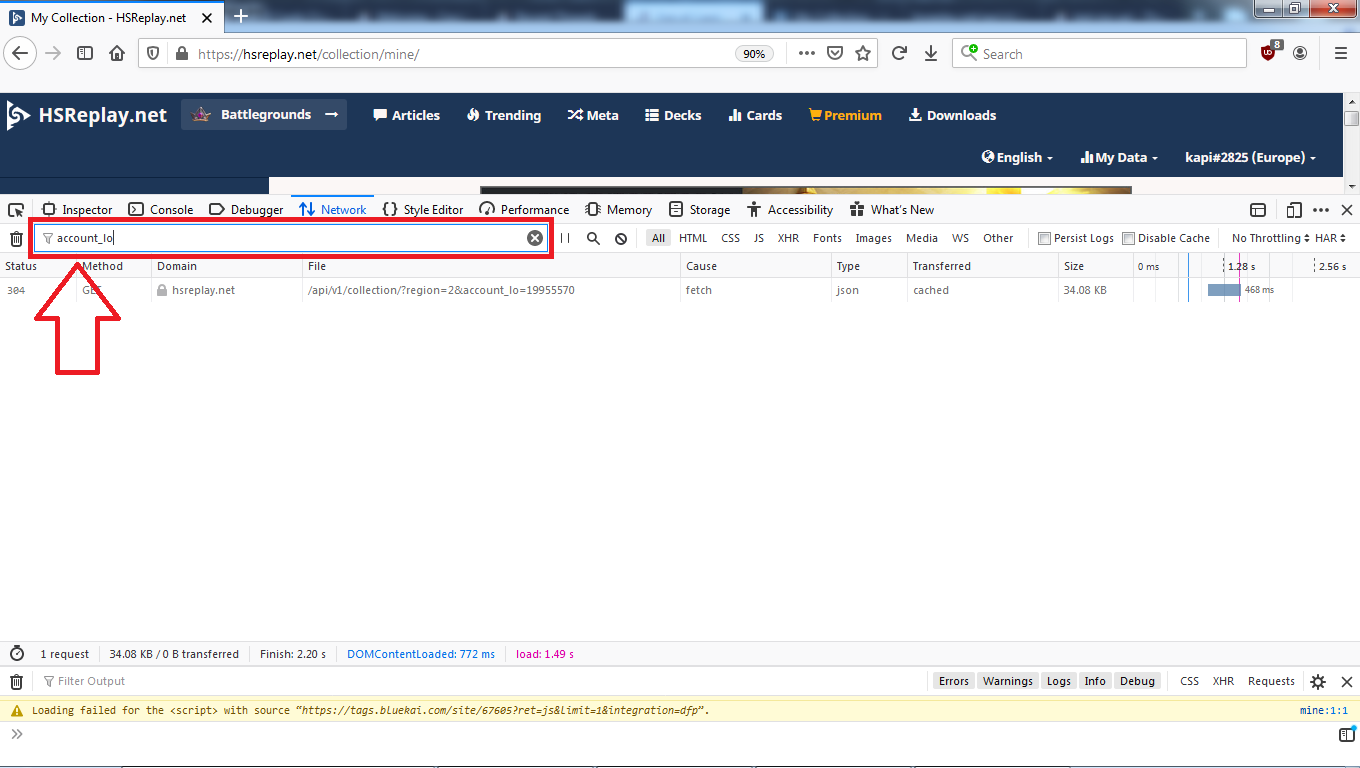Select the waterfall timing bar of collection request
The height and width of the screenshot is (768, 1360).
[x=1224, y=290]
